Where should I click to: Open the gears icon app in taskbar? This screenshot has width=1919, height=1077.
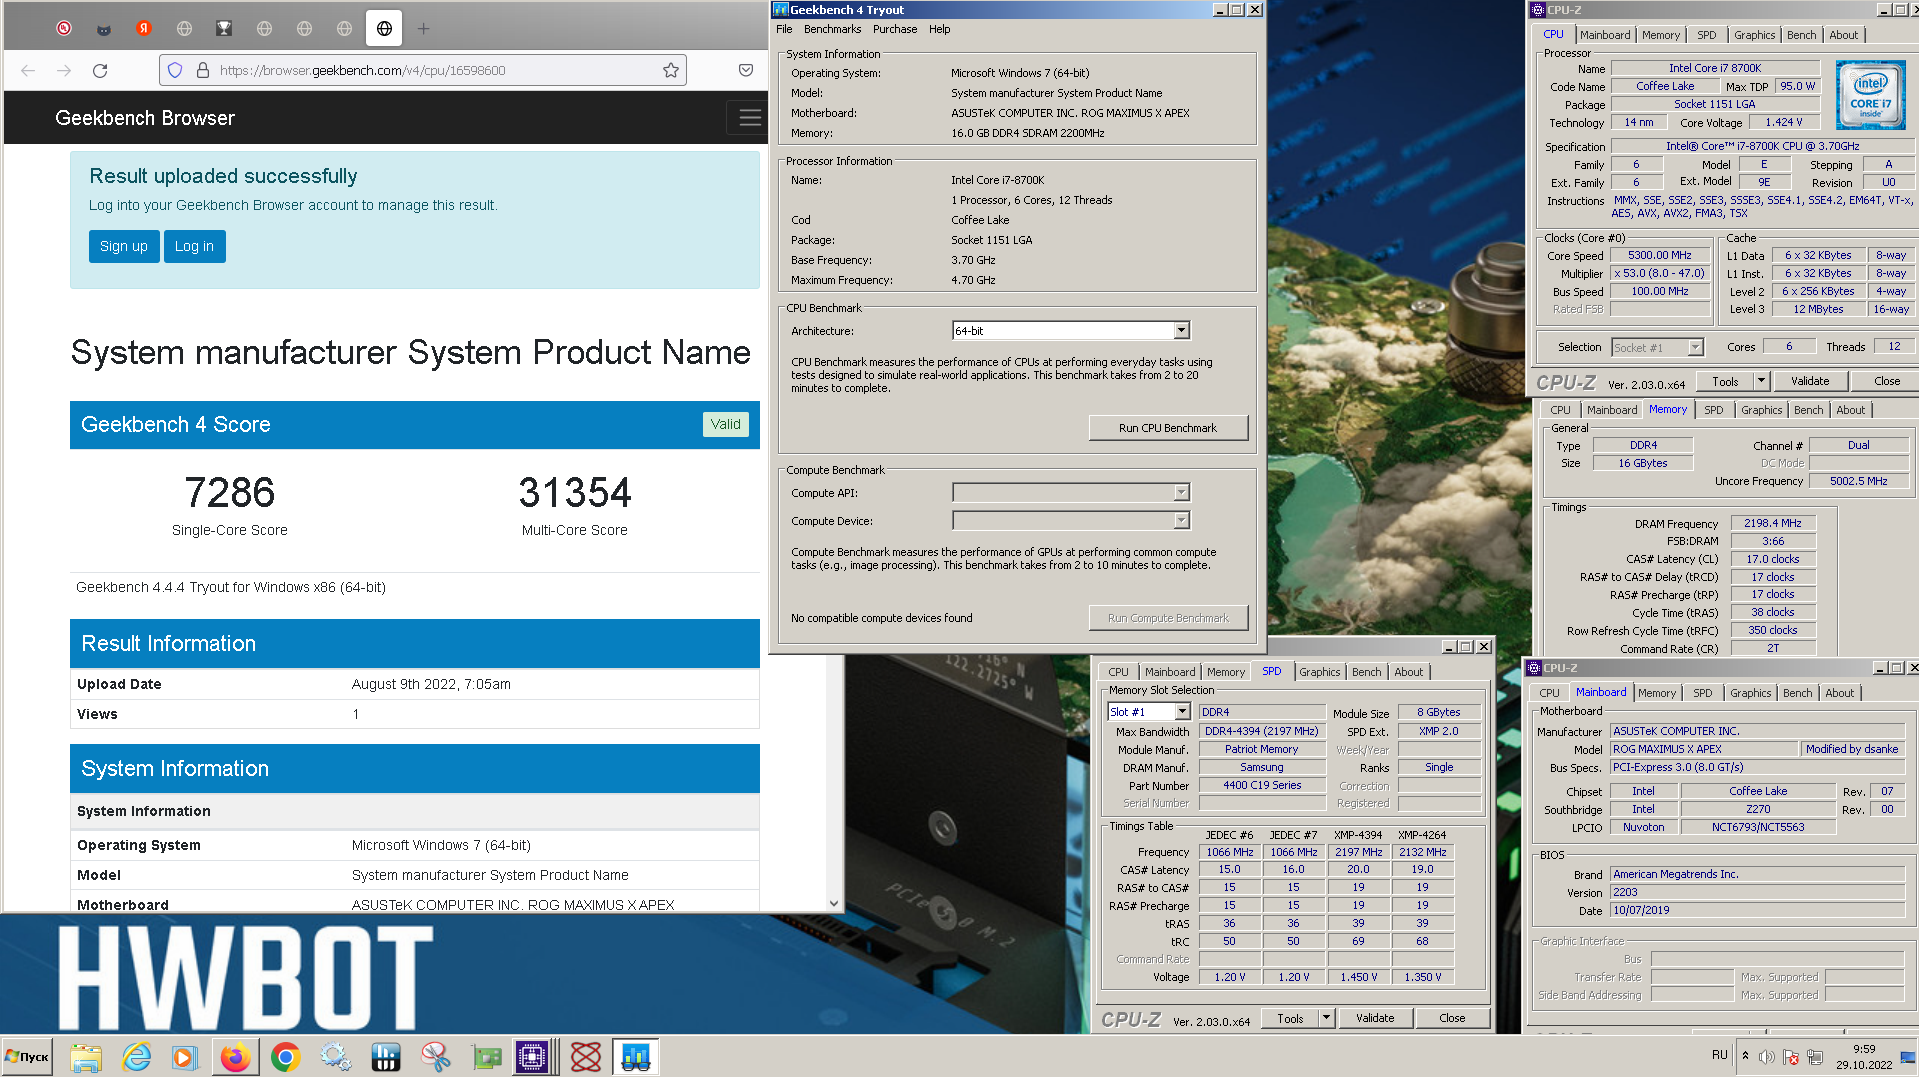click(x=336, y=1057)
